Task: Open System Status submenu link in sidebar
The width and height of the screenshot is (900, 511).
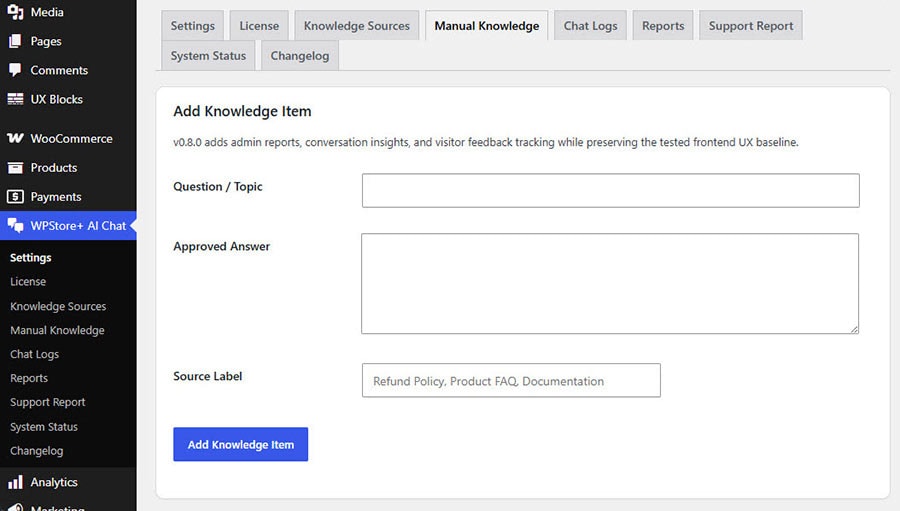Action: click(44, 427)
